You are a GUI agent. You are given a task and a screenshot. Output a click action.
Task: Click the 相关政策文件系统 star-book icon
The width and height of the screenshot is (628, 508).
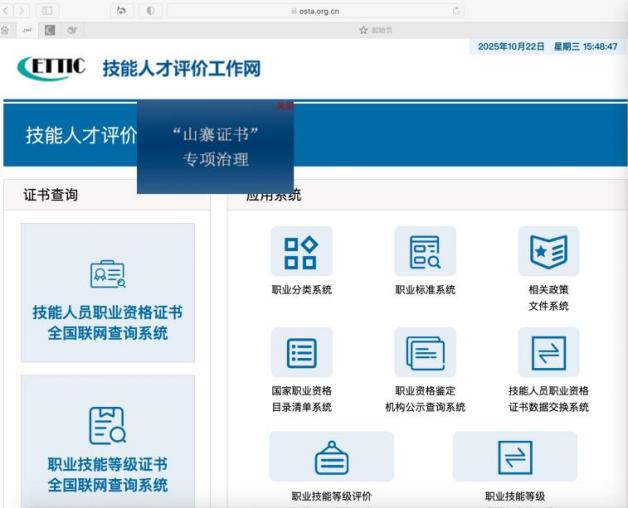click(548, 252)
